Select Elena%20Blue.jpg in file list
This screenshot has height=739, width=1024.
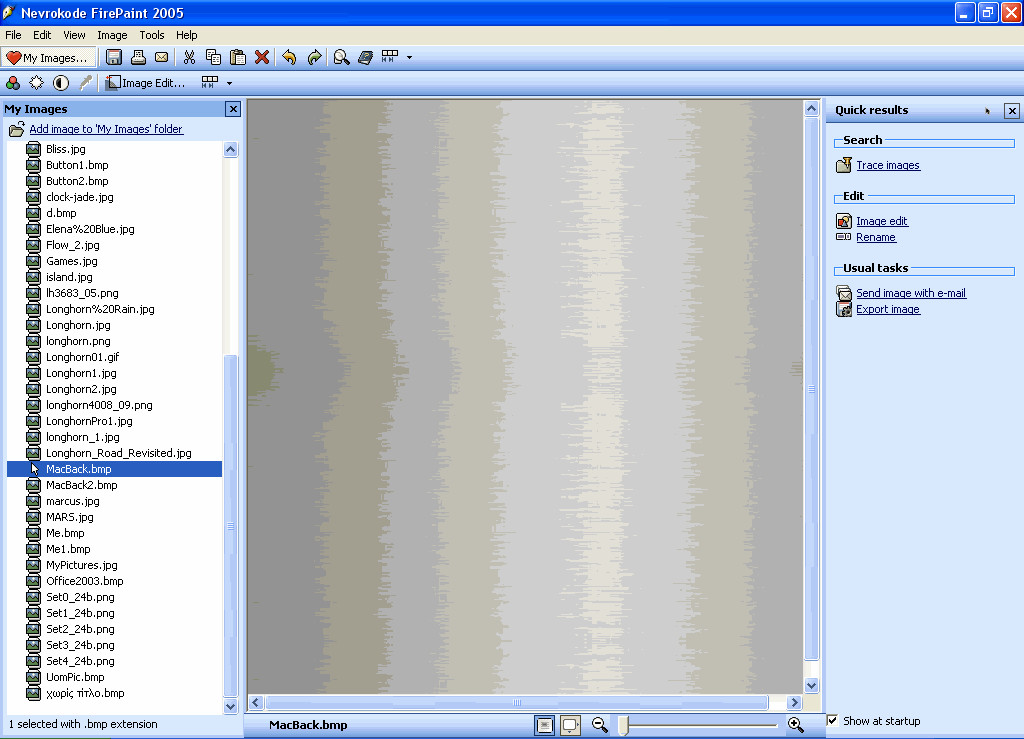[x=90, y=229]
